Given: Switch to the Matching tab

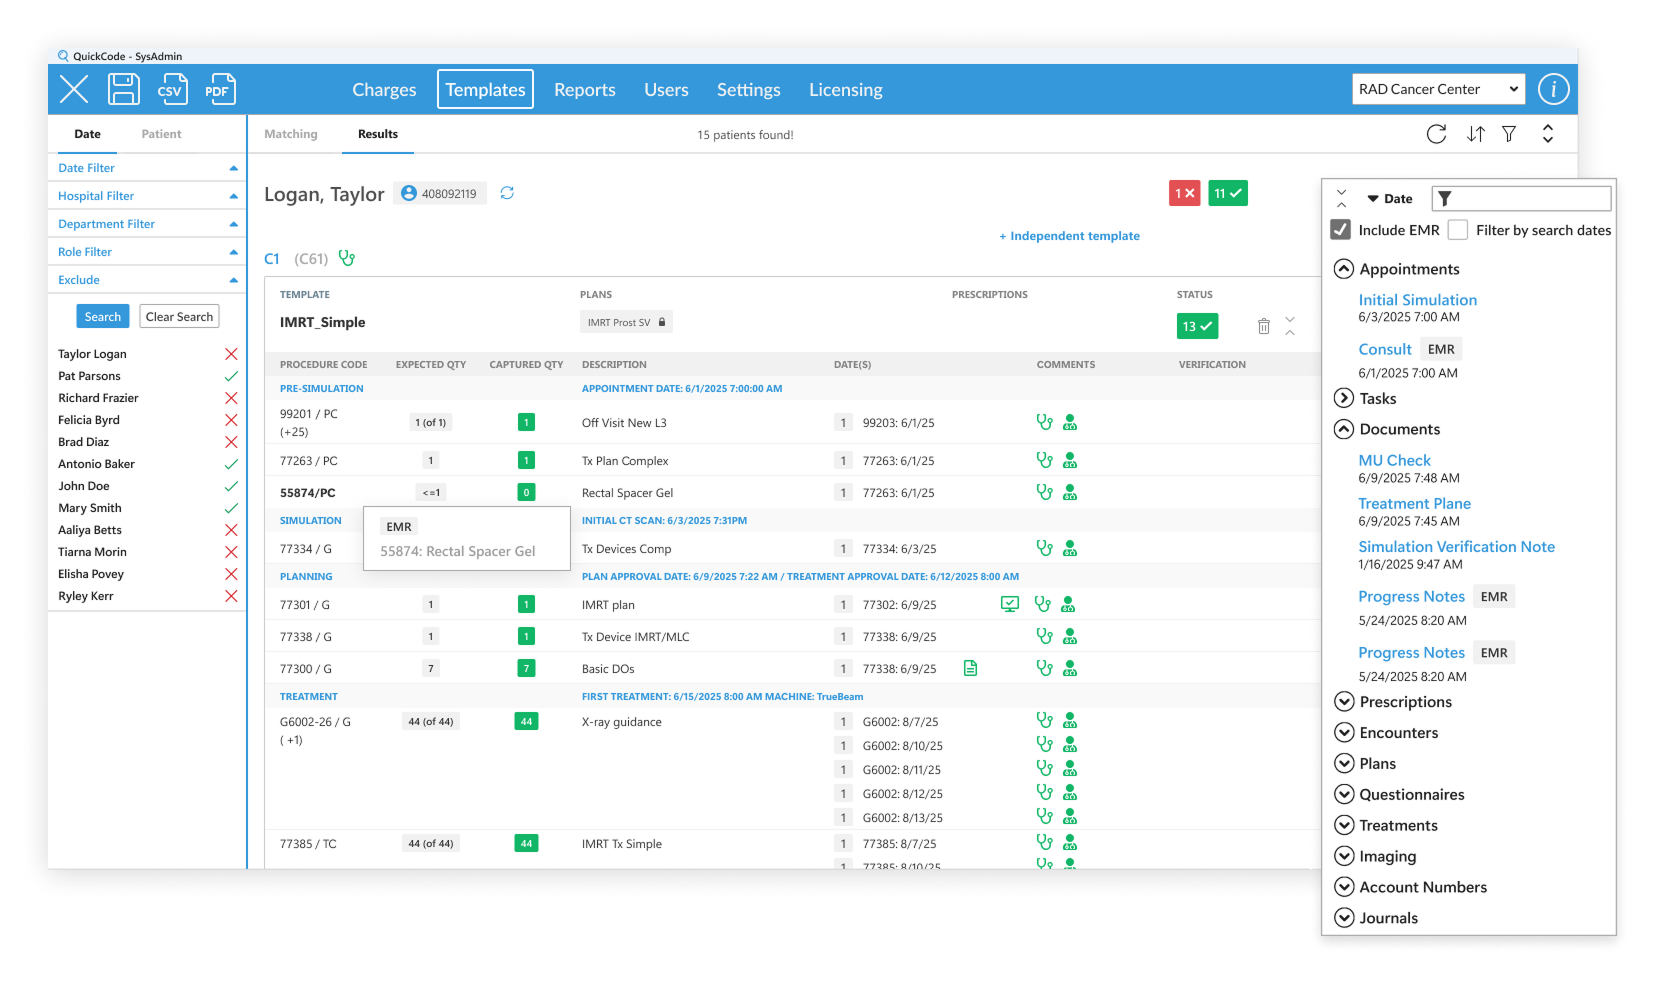Looking at the screenshot, I should [291, 134].
